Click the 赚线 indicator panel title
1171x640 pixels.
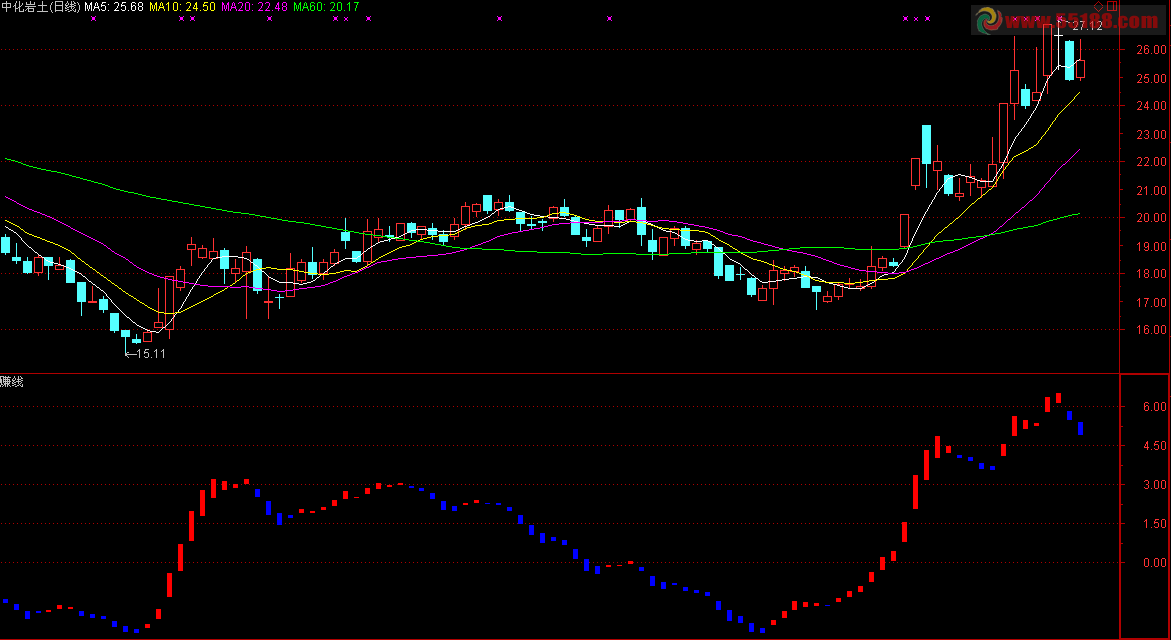(12, 381)
